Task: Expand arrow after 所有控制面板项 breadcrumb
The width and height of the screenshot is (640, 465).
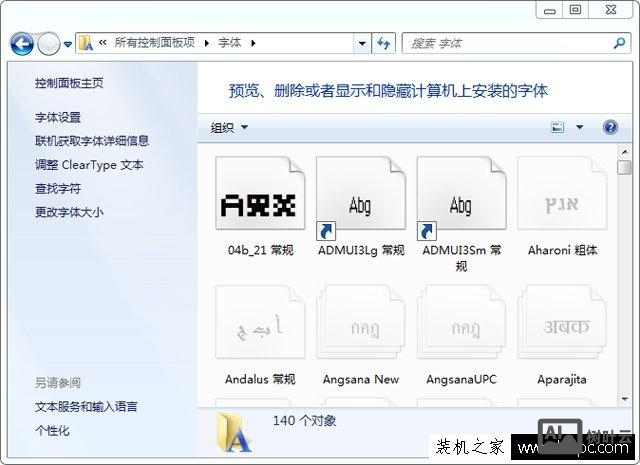Action: 207,43
